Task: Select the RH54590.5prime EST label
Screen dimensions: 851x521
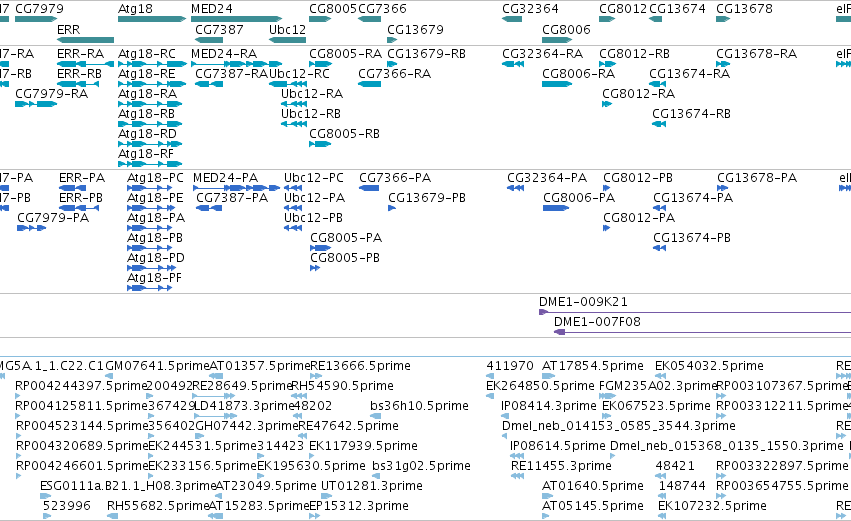Action: click(x=343, y=386)
